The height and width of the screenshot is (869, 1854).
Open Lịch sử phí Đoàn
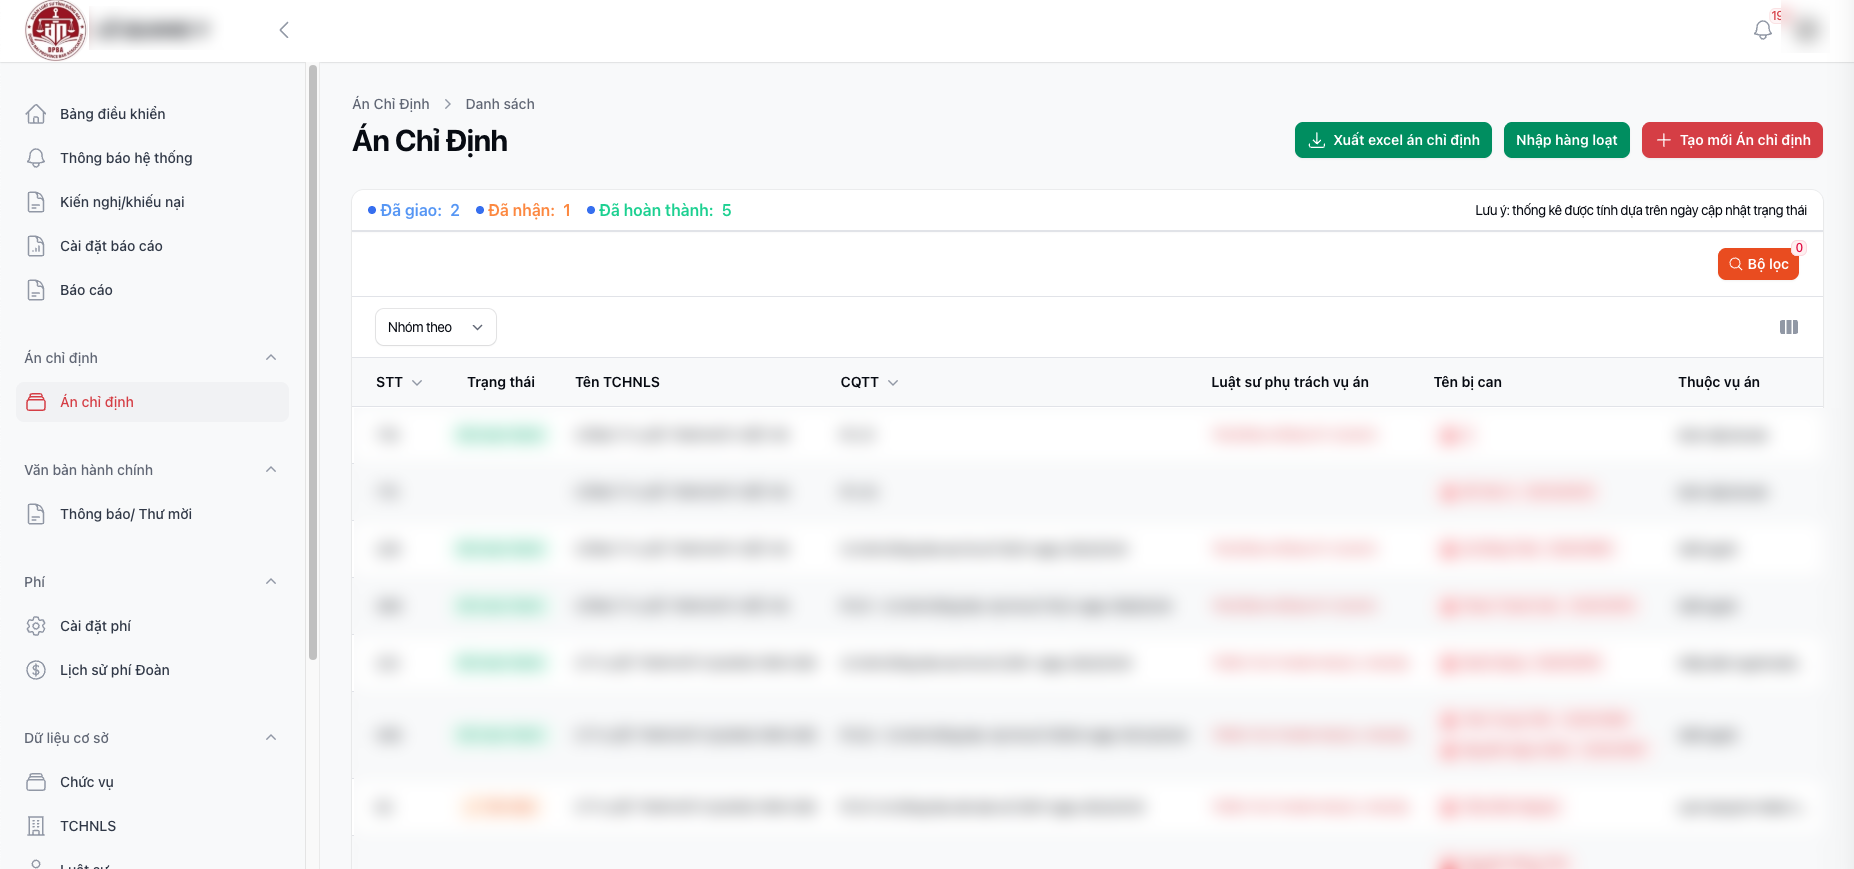[x=114, y=670]
